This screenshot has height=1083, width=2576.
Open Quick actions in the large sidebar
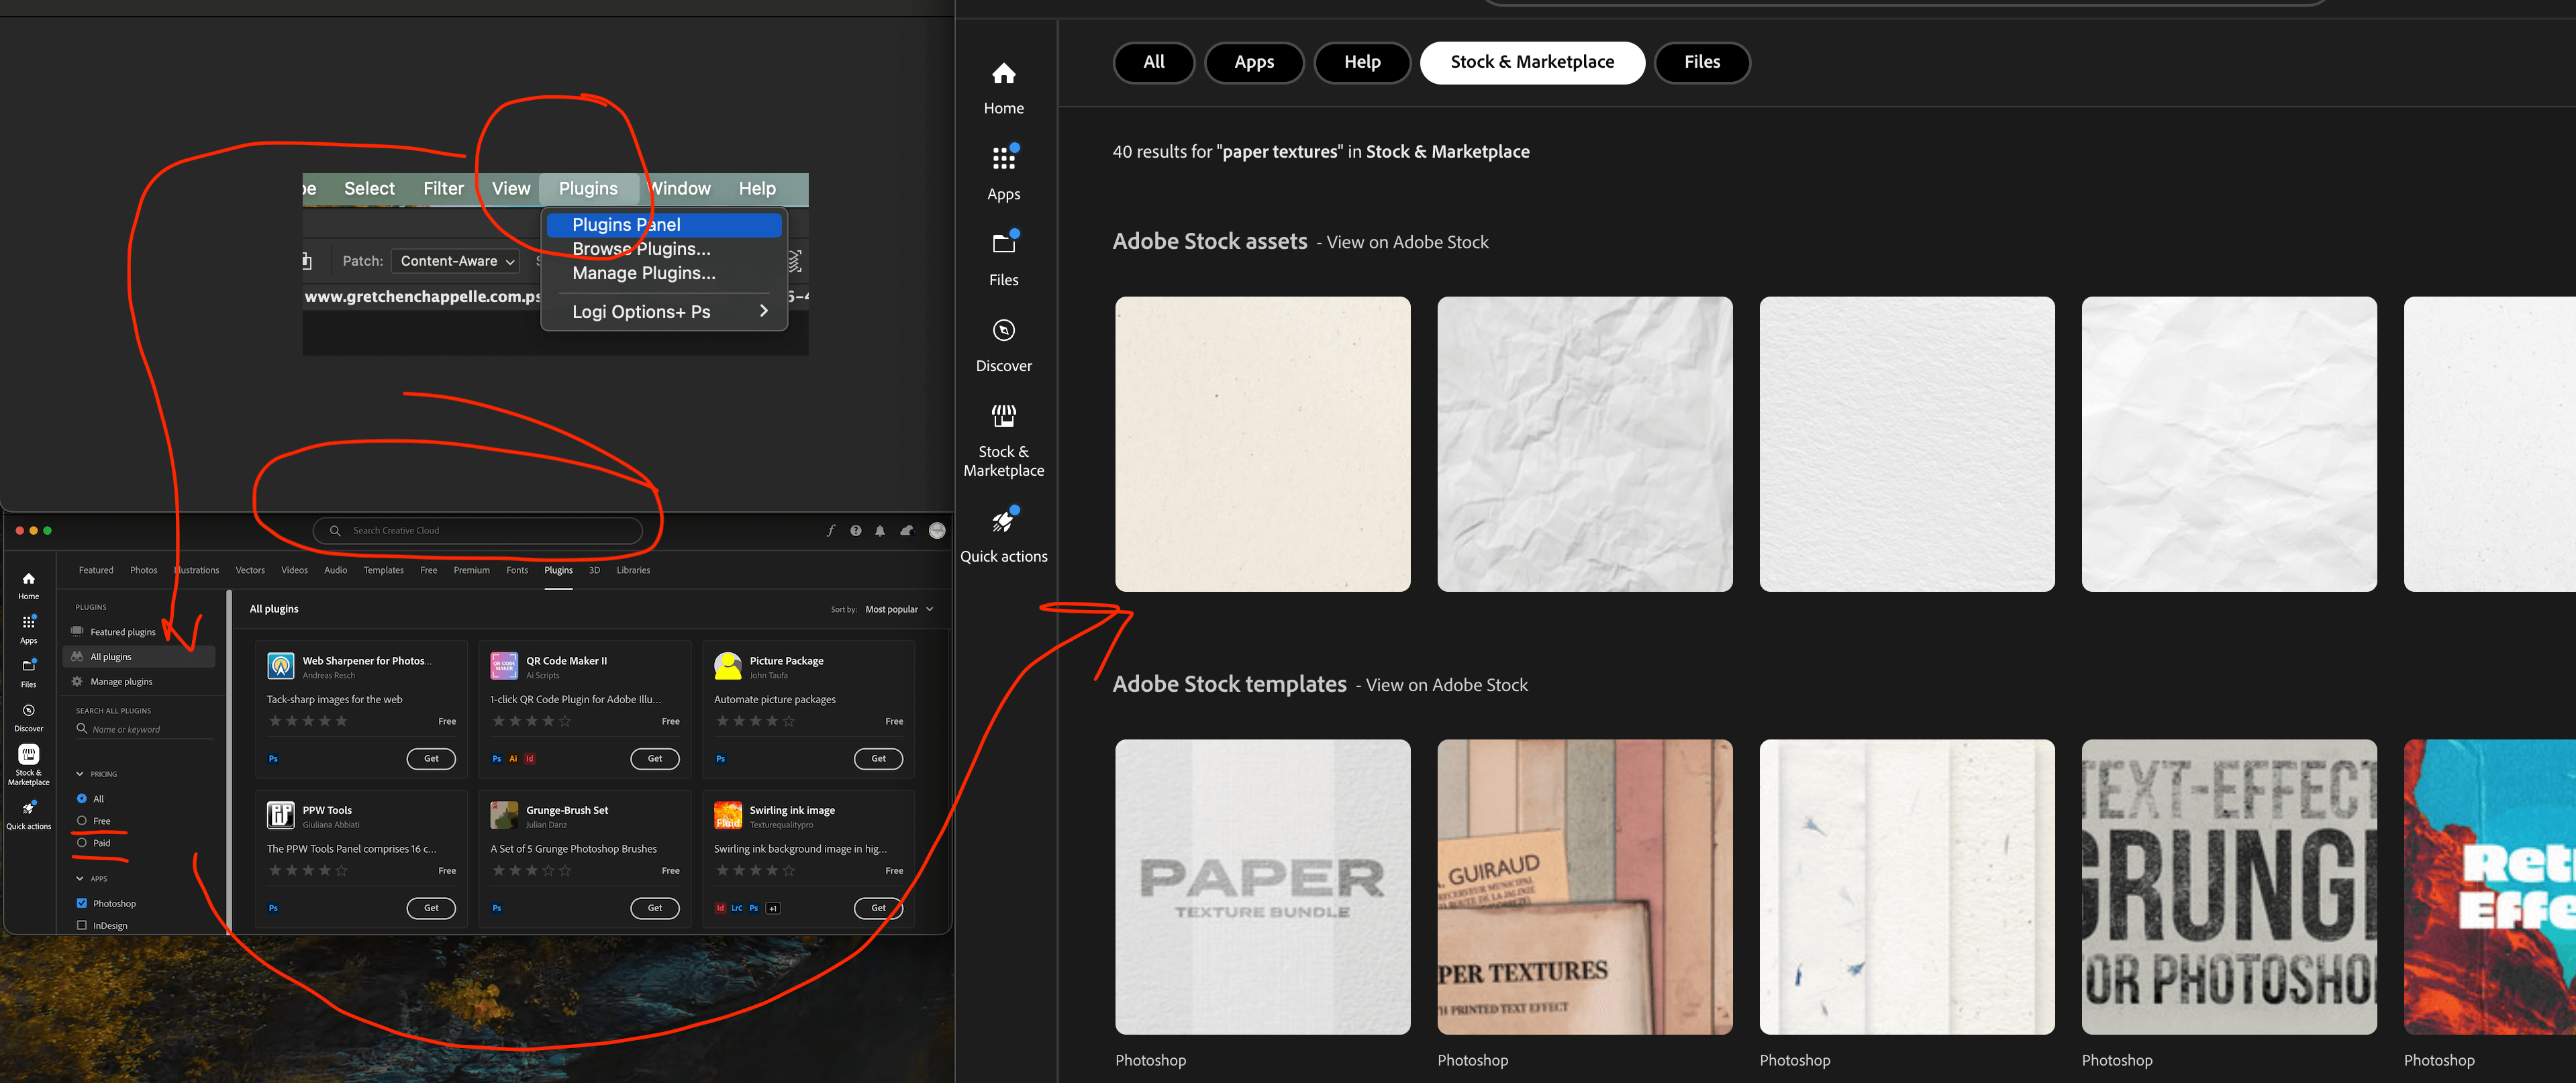(1003, 536)
